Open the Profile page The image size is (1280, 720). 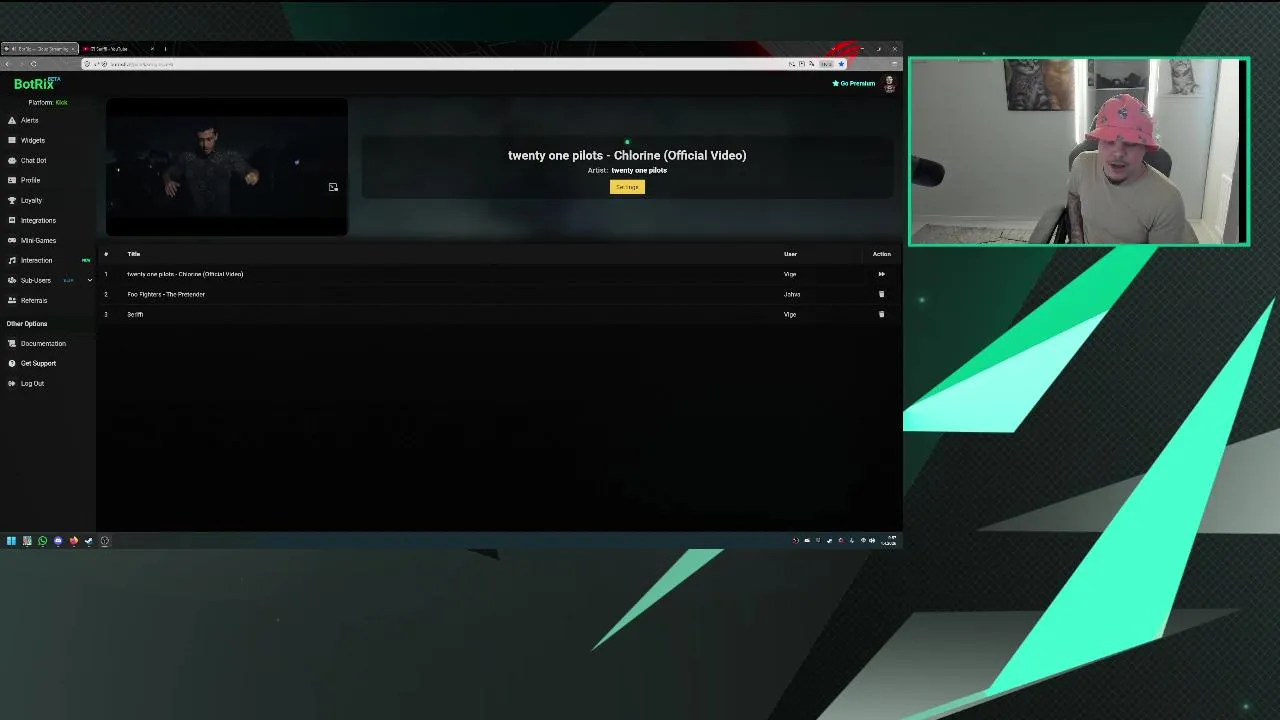[x=30, y=180]
